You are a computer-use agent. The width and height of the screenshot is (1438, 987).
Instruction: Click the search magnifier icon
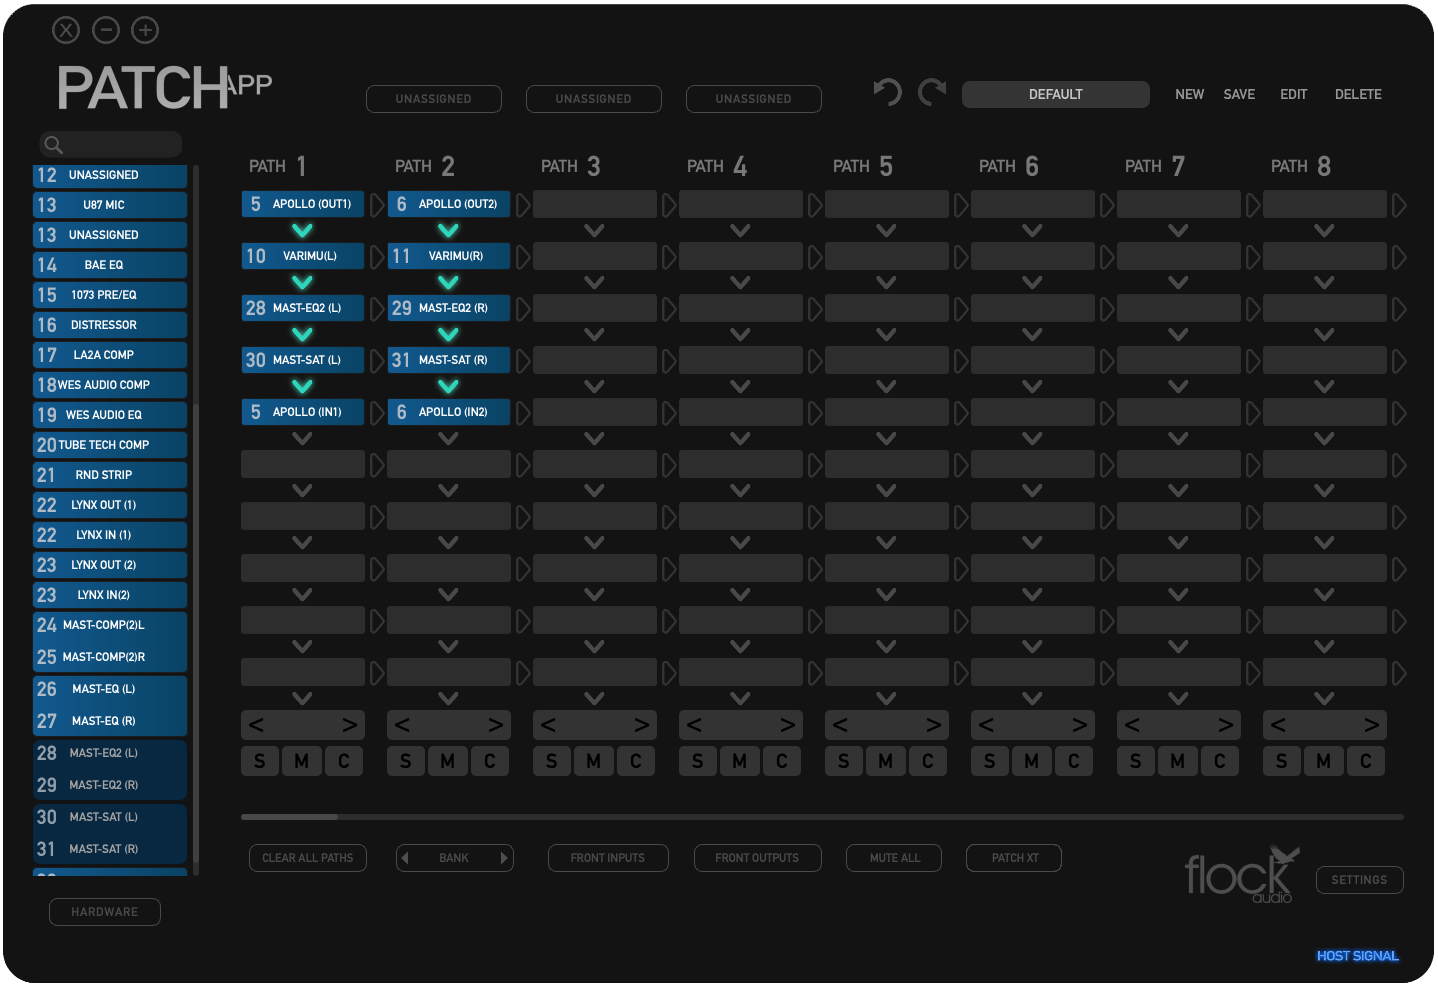click(54, 145)
